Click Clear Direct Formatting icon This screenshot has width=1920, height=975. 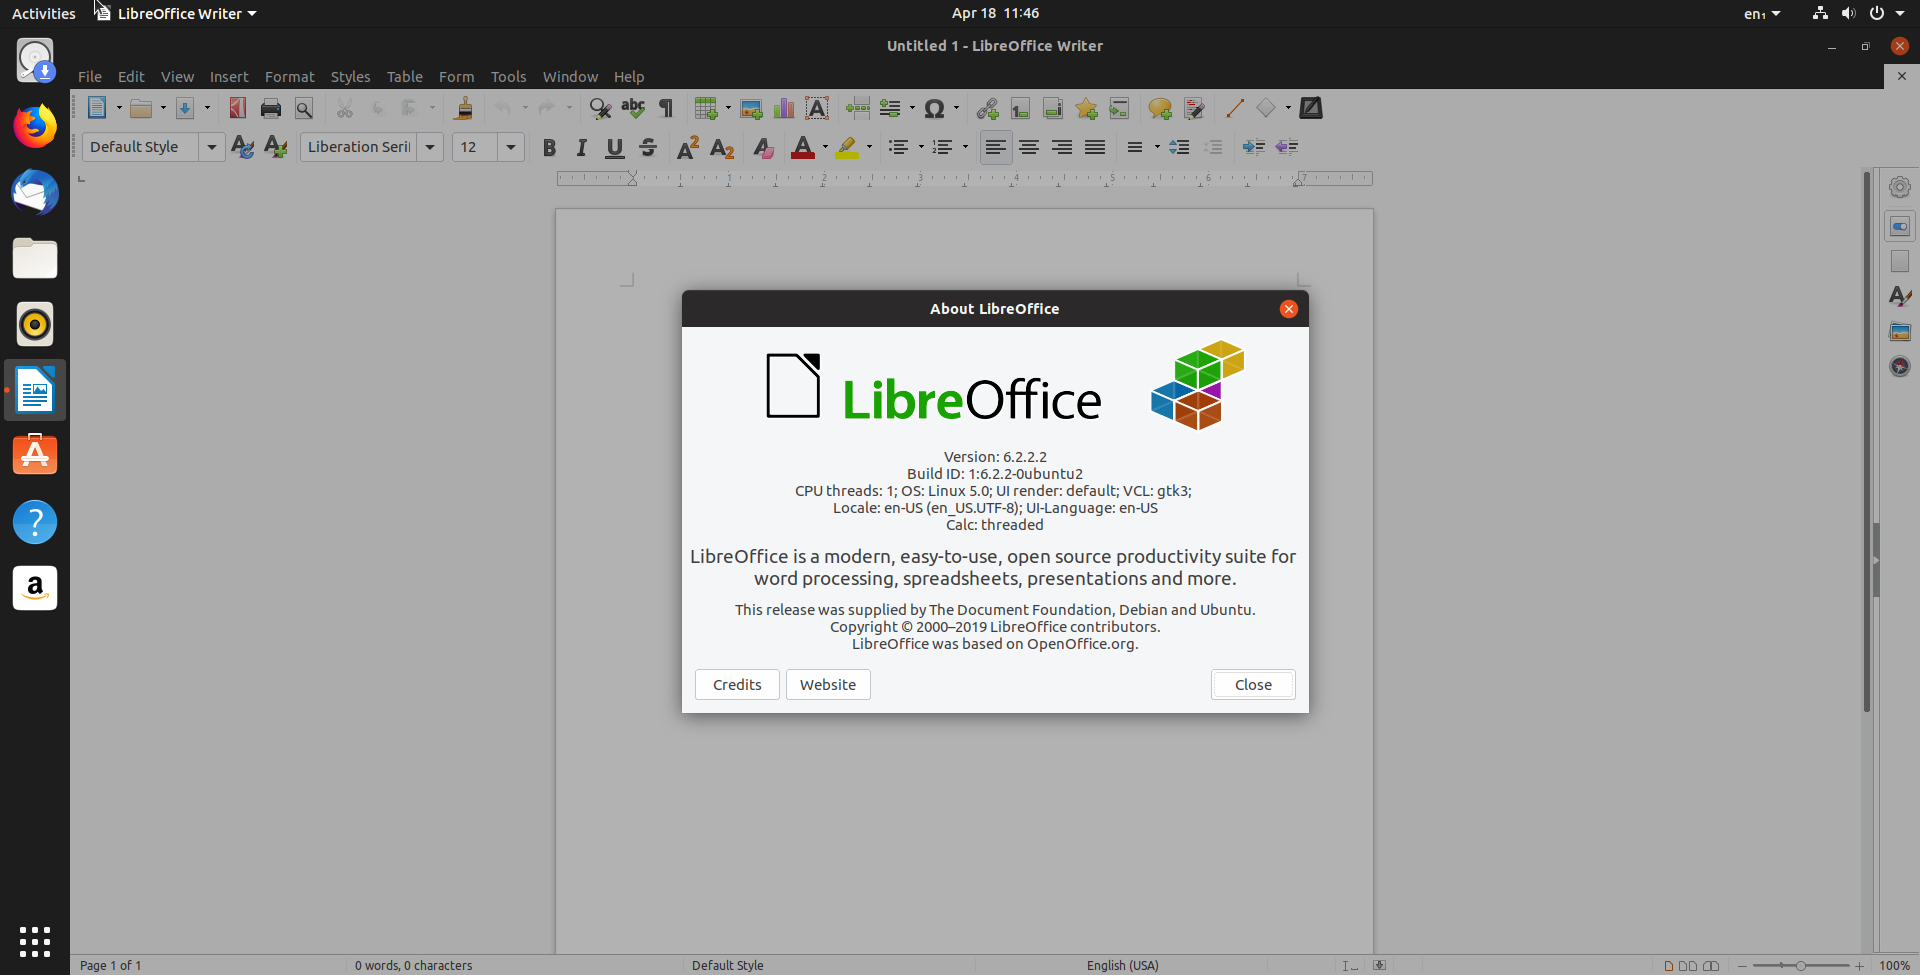763,147
